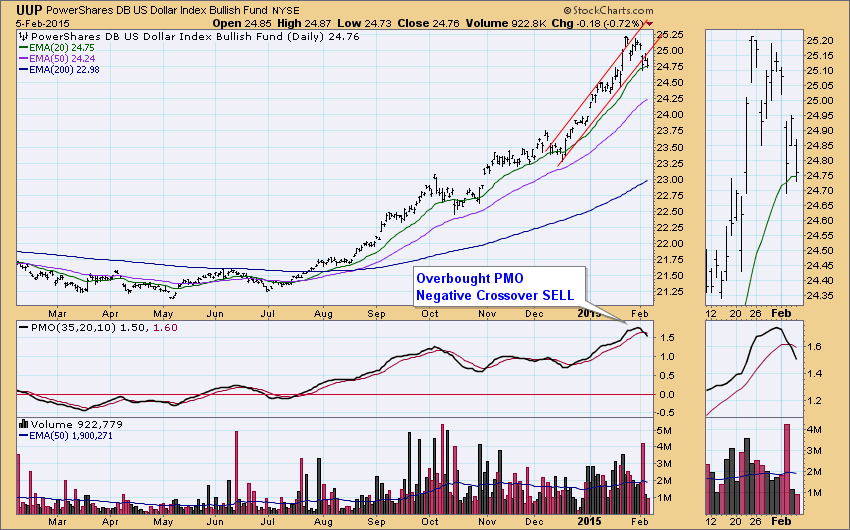Click the date 5-Feb-2015 label

(x=43, y=23)
